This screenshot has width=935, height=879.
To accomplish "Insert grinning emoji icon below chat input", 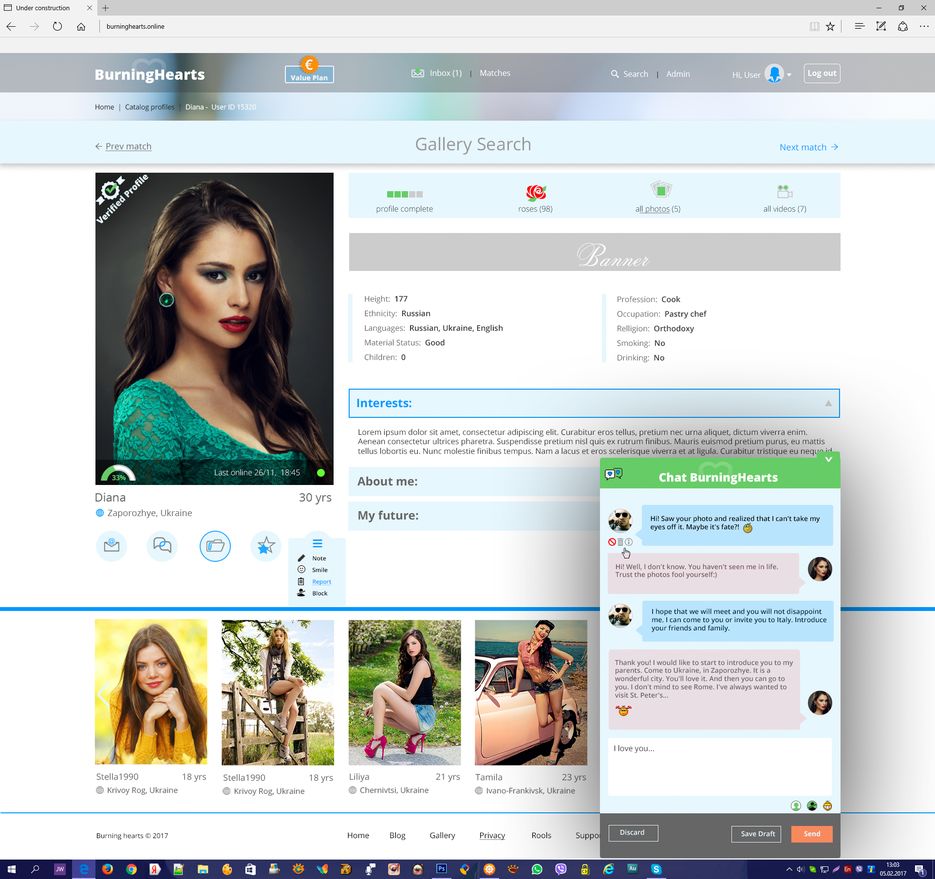I will click(x=828, y=806).
